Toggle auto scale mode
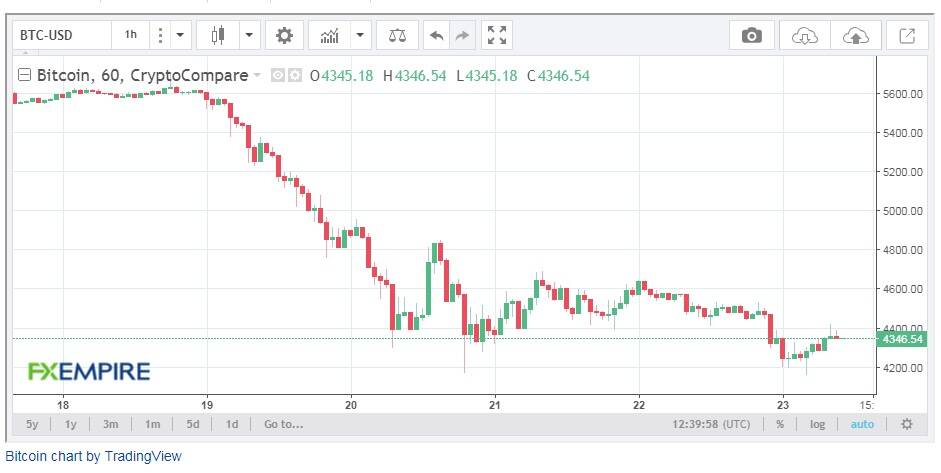Image resolution: width=941 pixels, height=473 pixels. [862, 424]
